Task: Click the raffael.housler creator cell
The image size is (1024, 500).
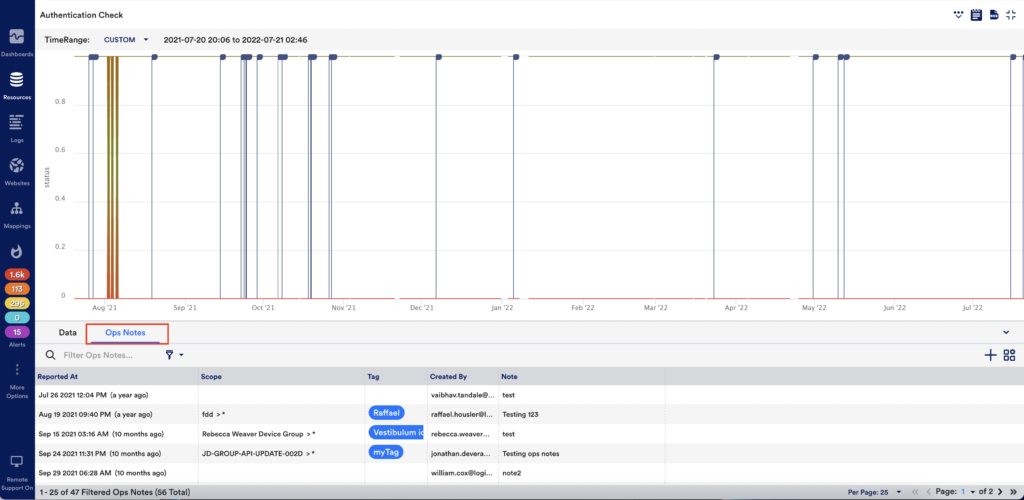Action: point(462,414)
